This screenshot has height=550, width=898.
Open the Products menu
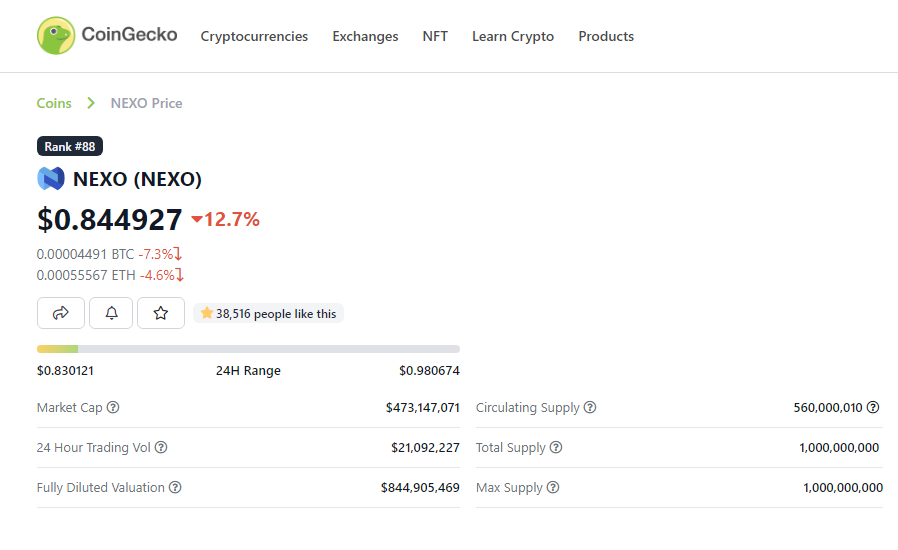[606, 36]
